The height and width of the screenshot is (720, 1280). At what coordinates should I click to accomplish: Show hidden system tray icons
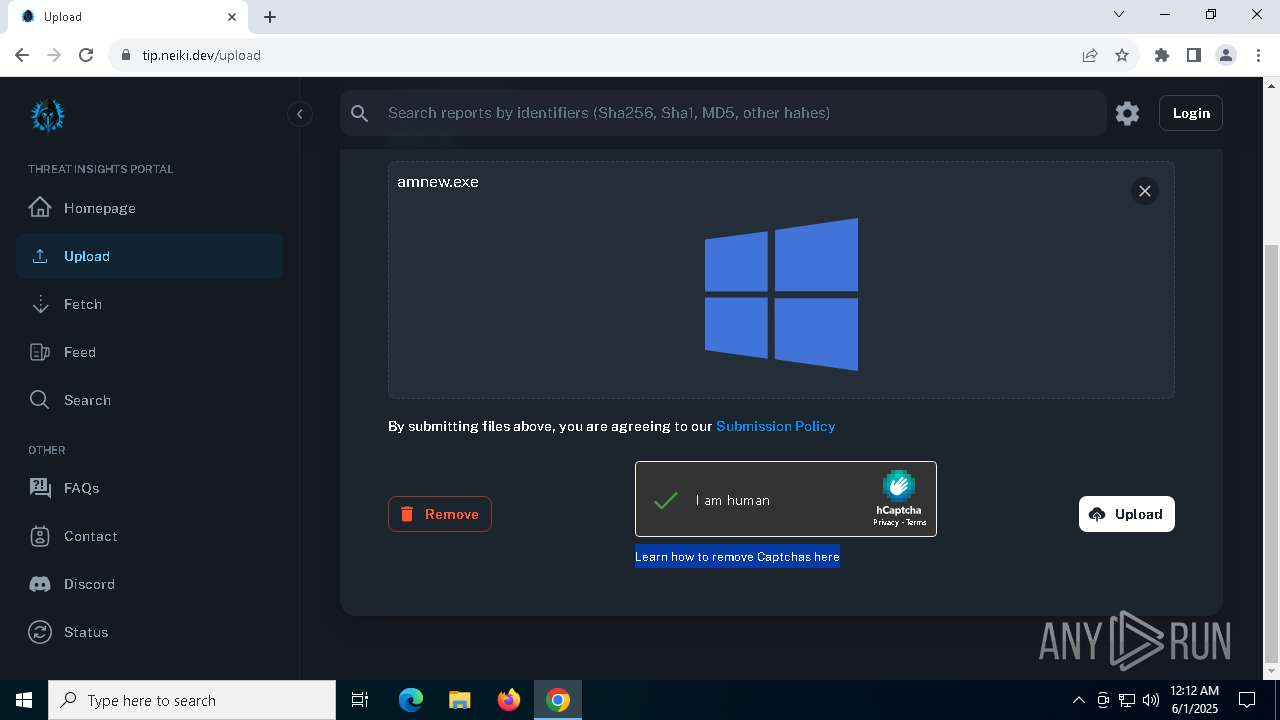[1079, 700]
